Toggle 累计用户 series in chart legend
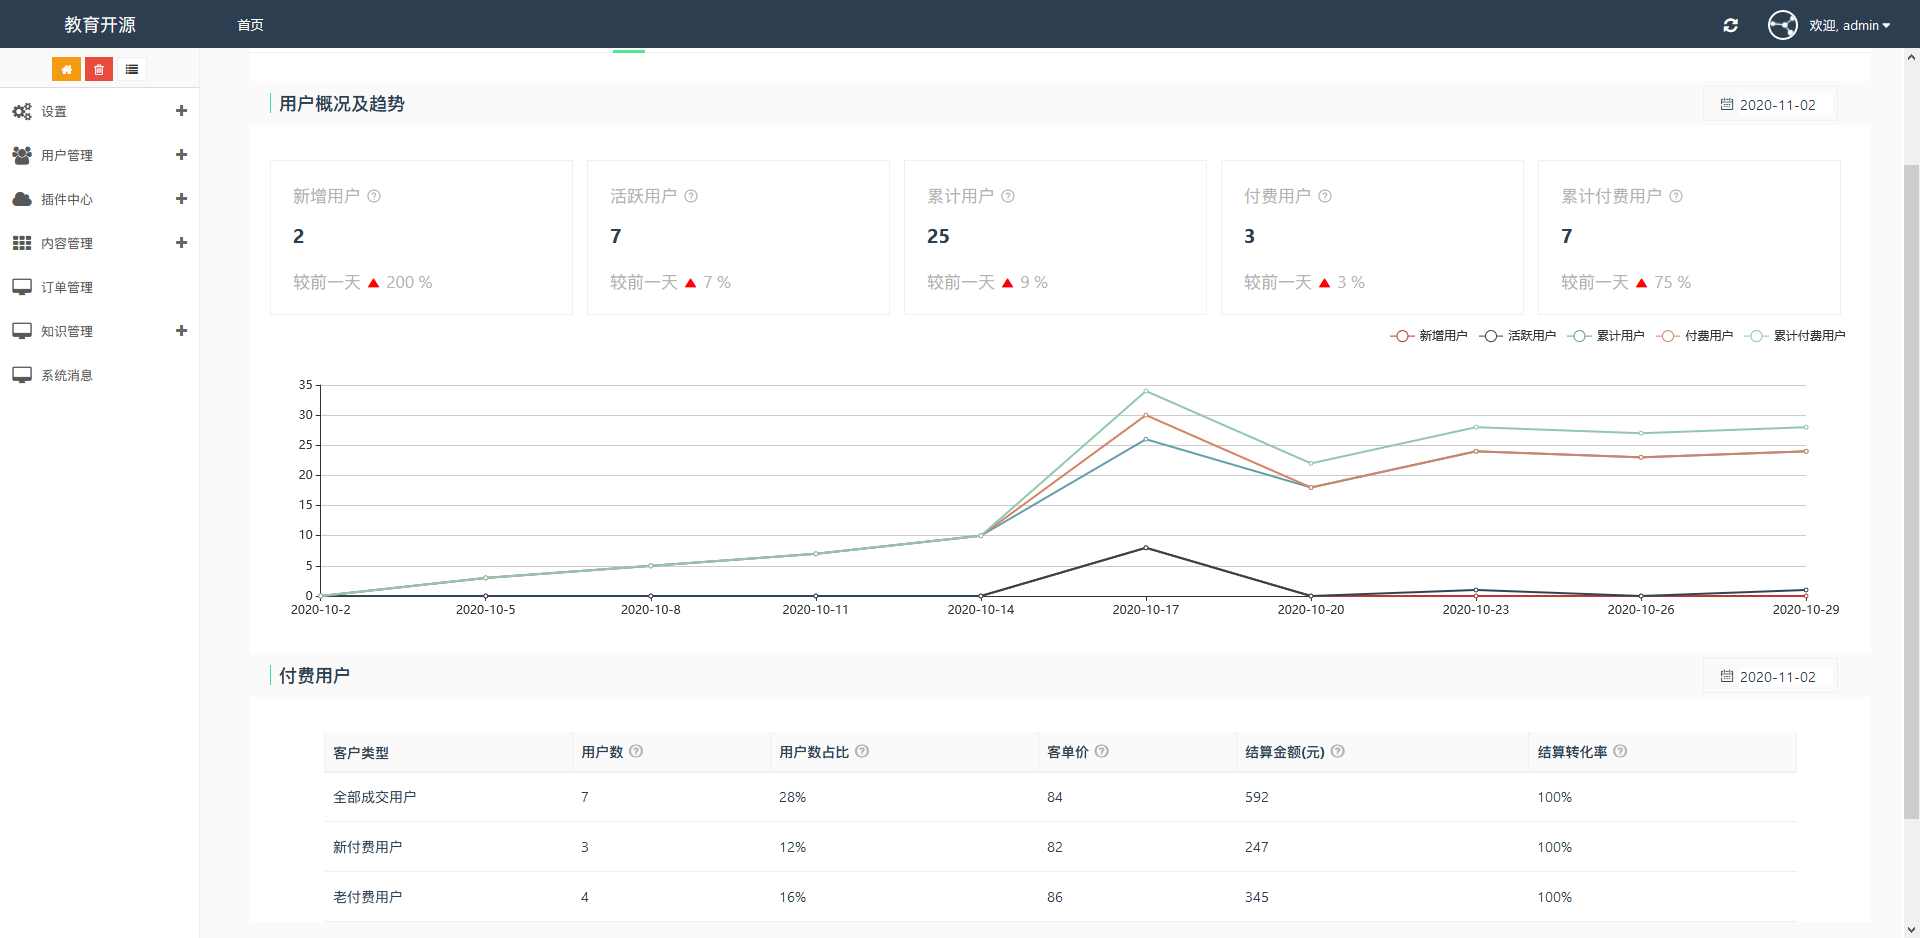1920x938 pixels. coord(1606,336)
